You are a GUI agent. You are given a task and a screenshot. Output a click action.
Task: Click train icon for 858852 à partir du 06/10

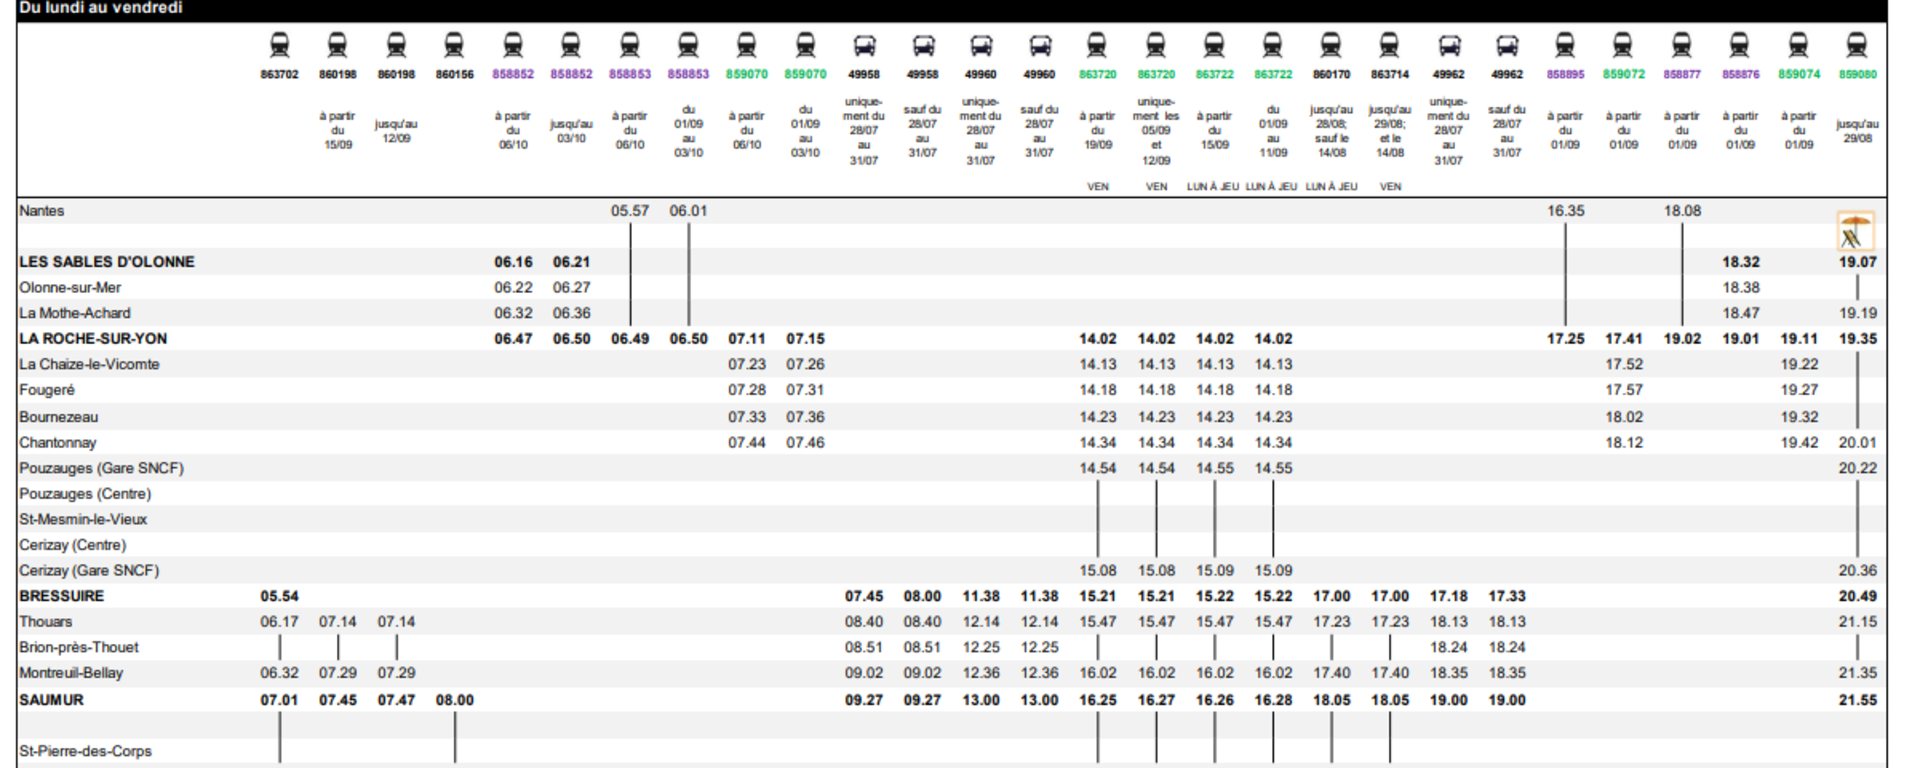[x=513, y=45]
